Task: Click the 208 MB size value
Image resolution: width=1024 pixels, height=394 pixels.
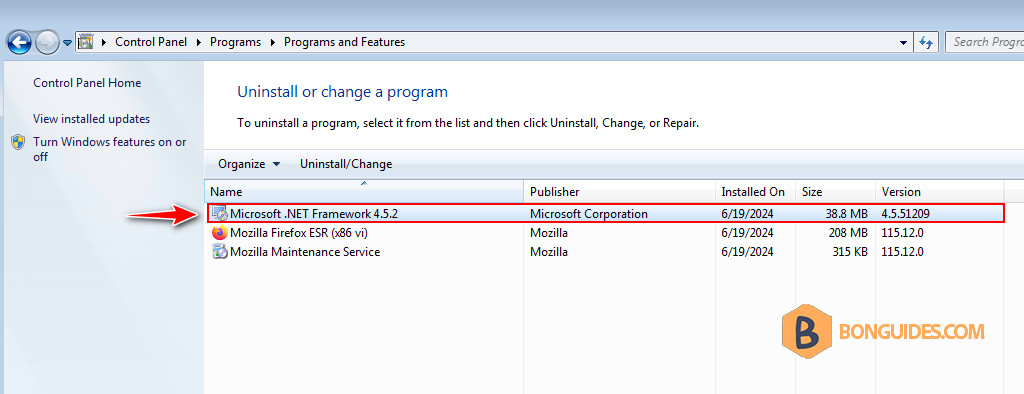Action: tap(848, 233)
